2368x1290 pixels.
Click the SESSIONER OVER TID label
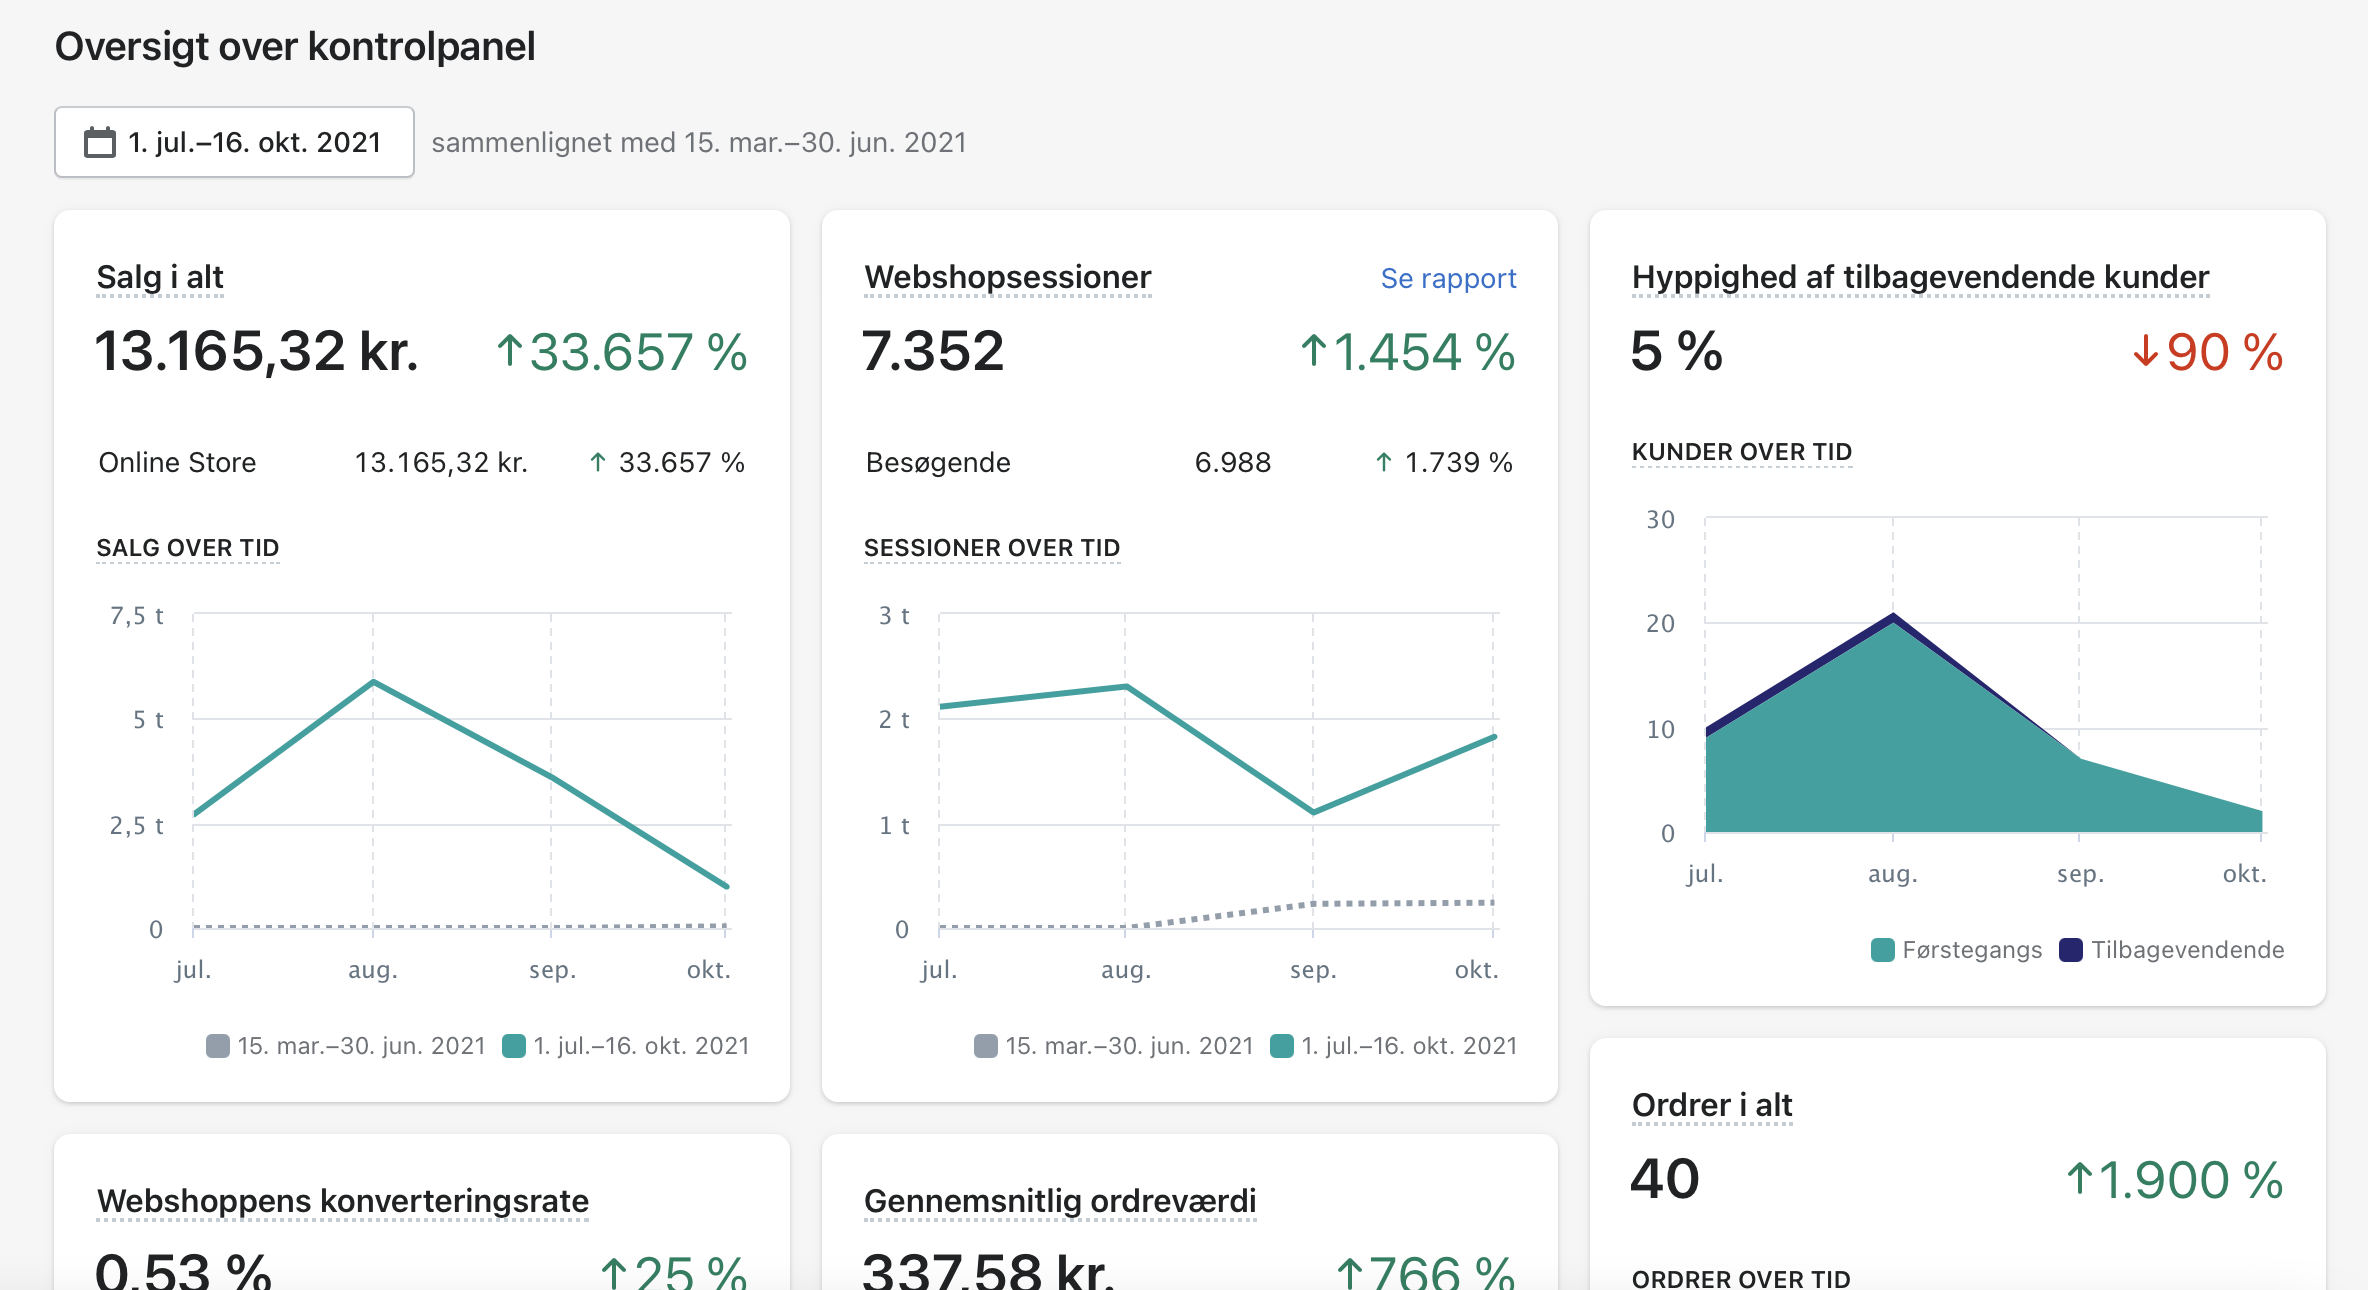coord(991,548)
